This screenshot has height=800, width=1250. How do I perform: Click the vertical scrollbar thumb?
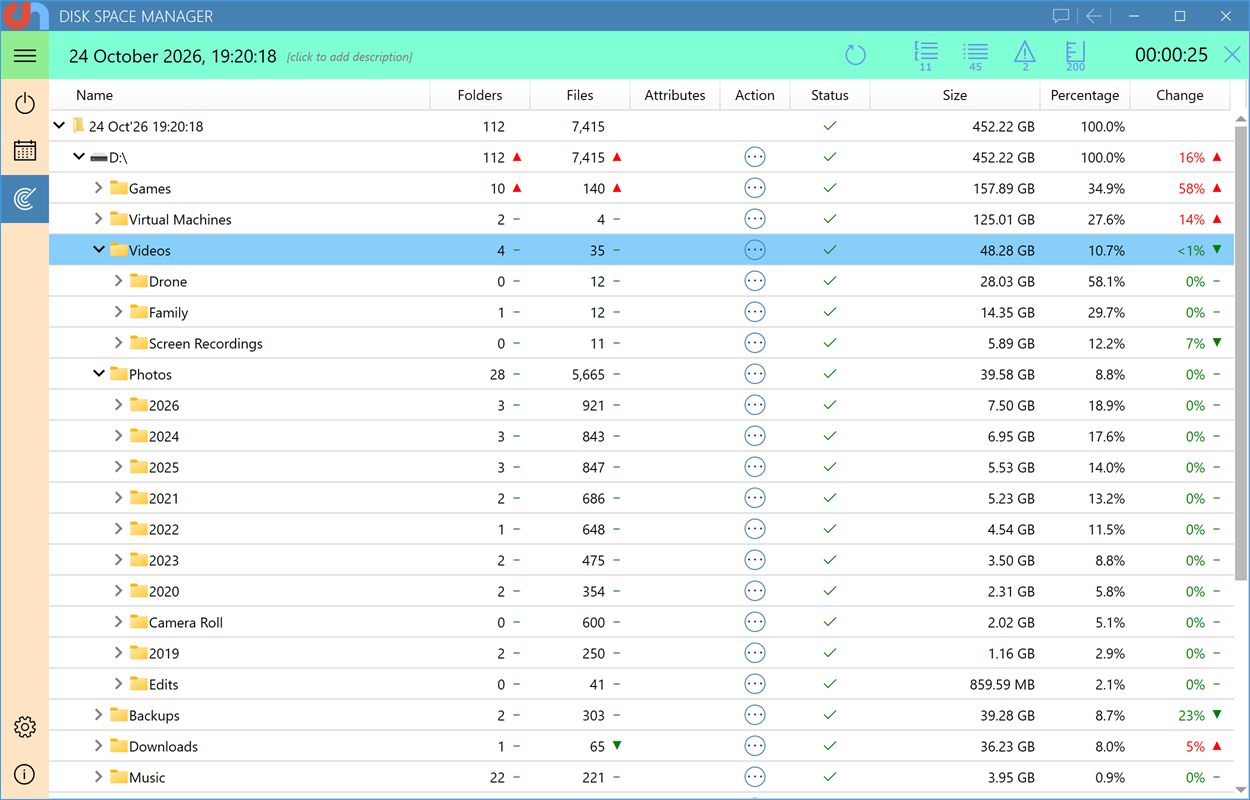coord(1241,353)
